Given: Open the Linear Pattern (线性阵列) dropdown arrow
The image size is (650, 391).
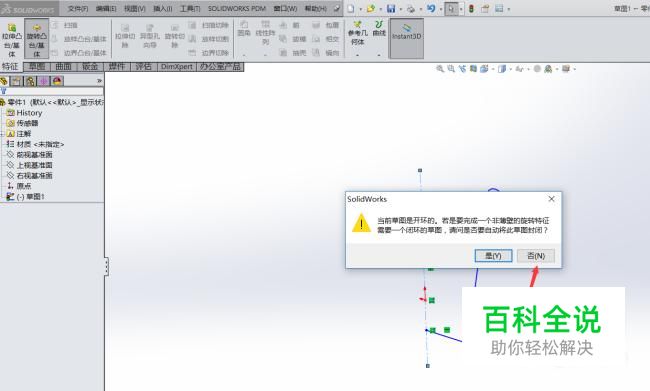Looking at the screenshot, I should click(265, 55).
